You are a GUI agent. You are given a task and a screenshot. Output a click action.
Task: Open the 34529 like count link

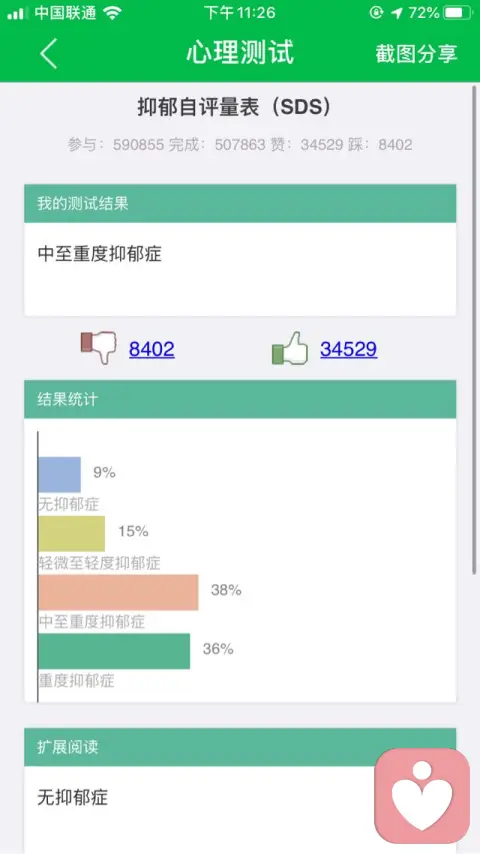[x=349, y=349]
